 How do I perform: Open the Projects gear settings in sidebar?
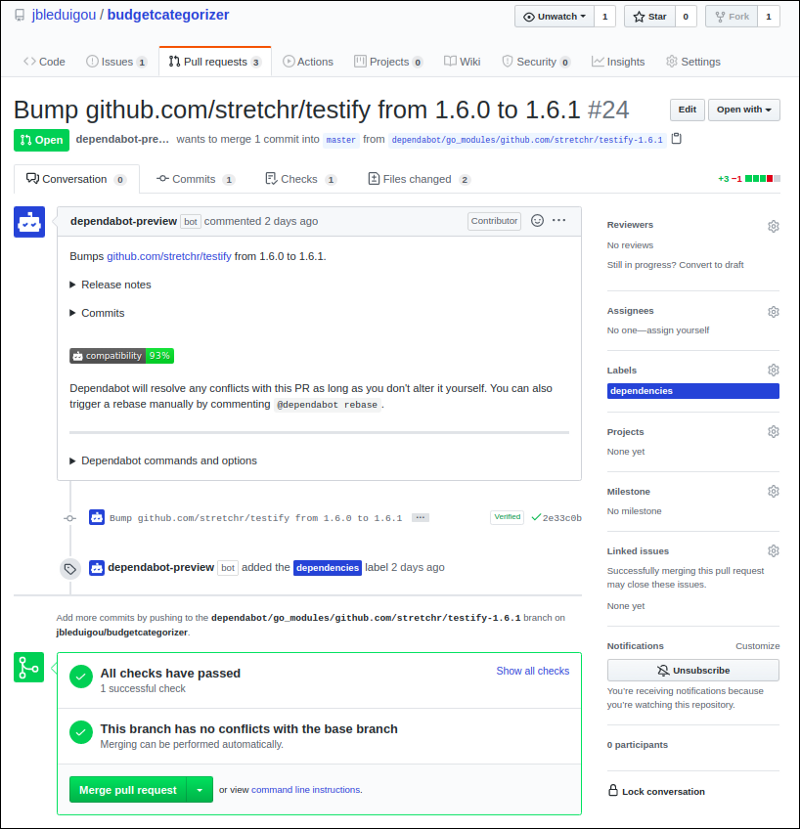coord(773,432)
